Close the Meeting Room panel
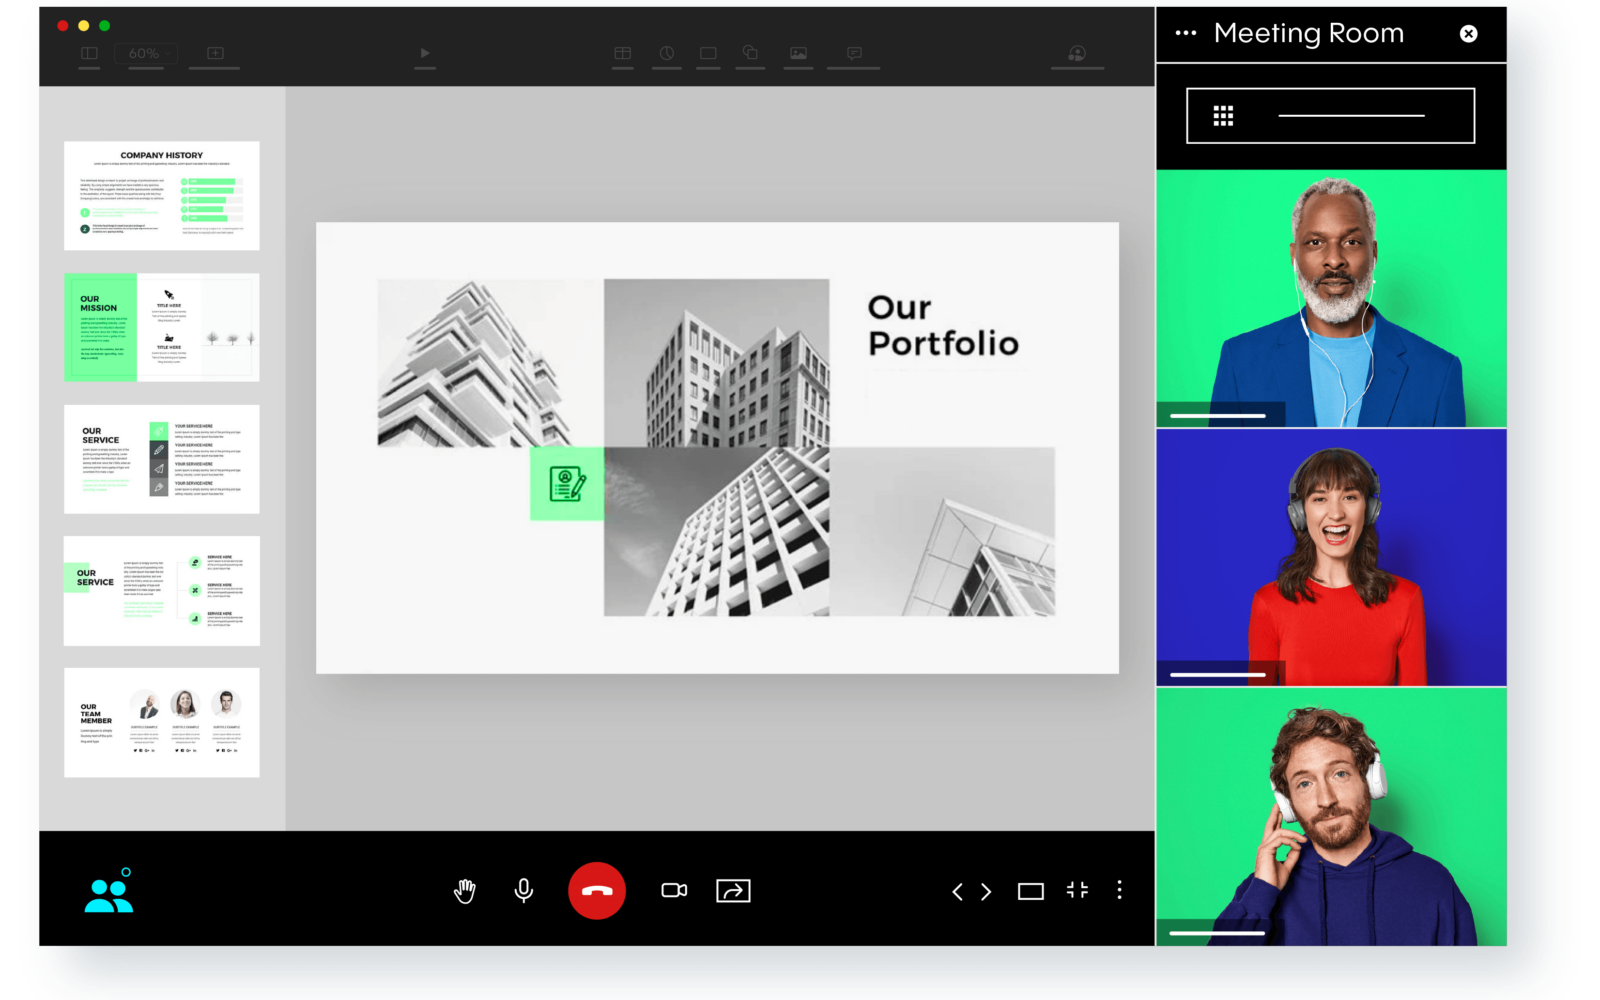Viewport: 1600px width, 1000px height. (x=1468, y=34)
